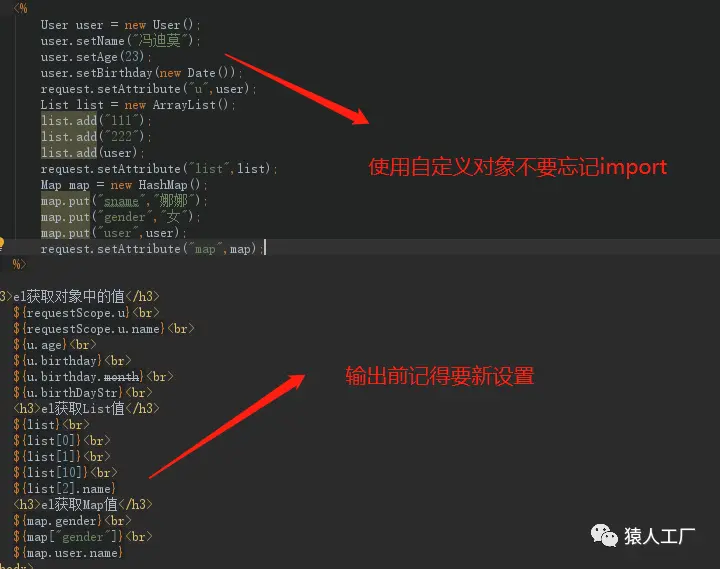The height and width of the screenshot is (569, 720).
Task: Click the List list = new ArrayList() line
Action: (x=138, y=105)
